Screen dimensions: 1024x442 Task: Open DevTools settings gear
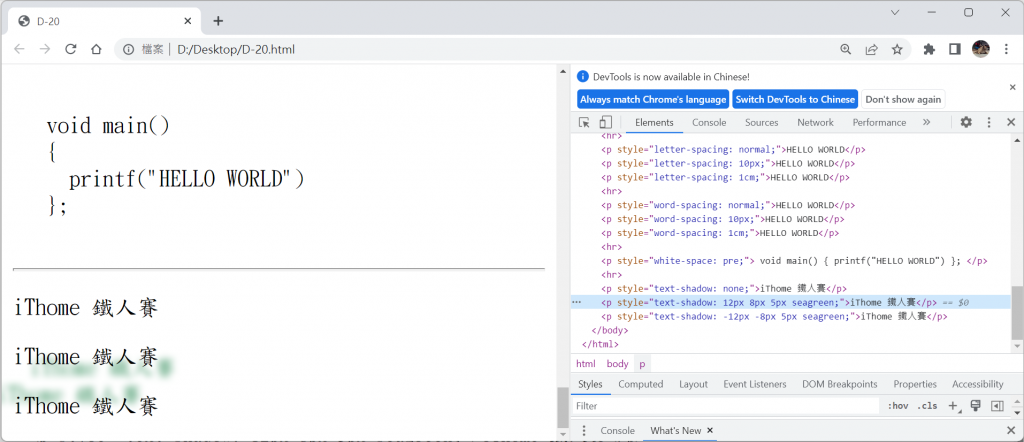966,122
